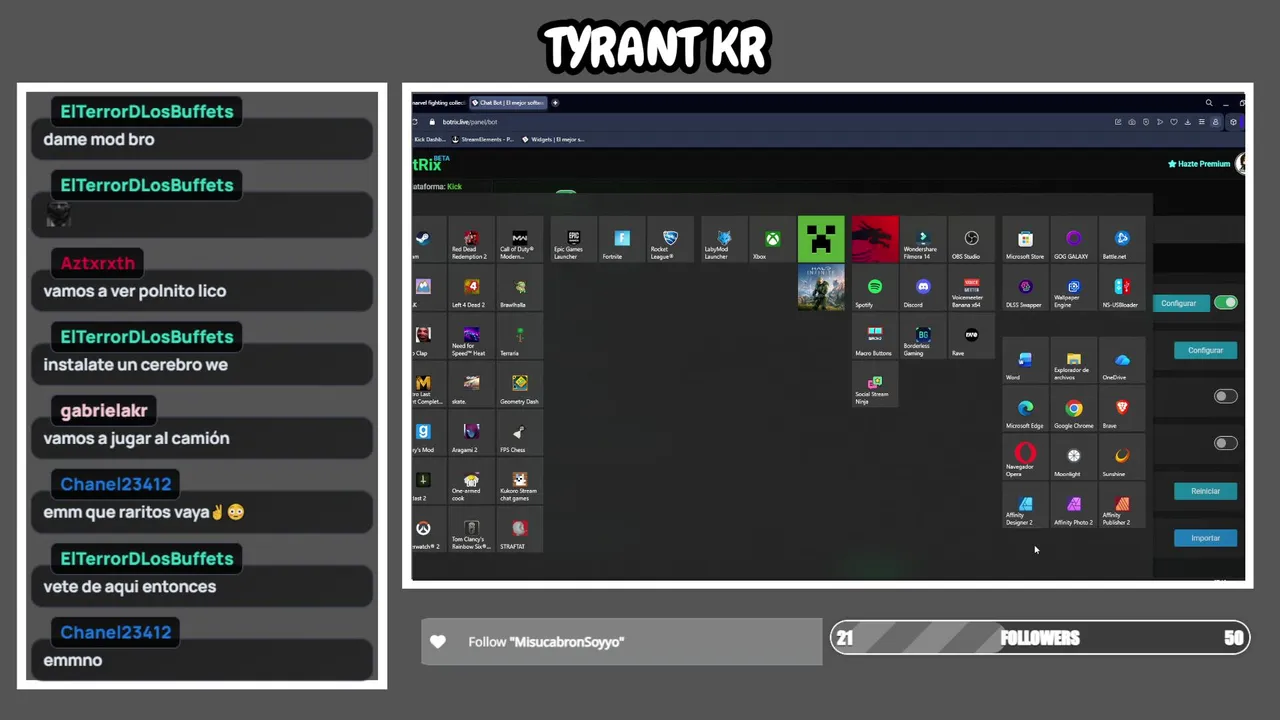
Task: Click the Configurar button without a toggle
Action: coord(1205,350)
